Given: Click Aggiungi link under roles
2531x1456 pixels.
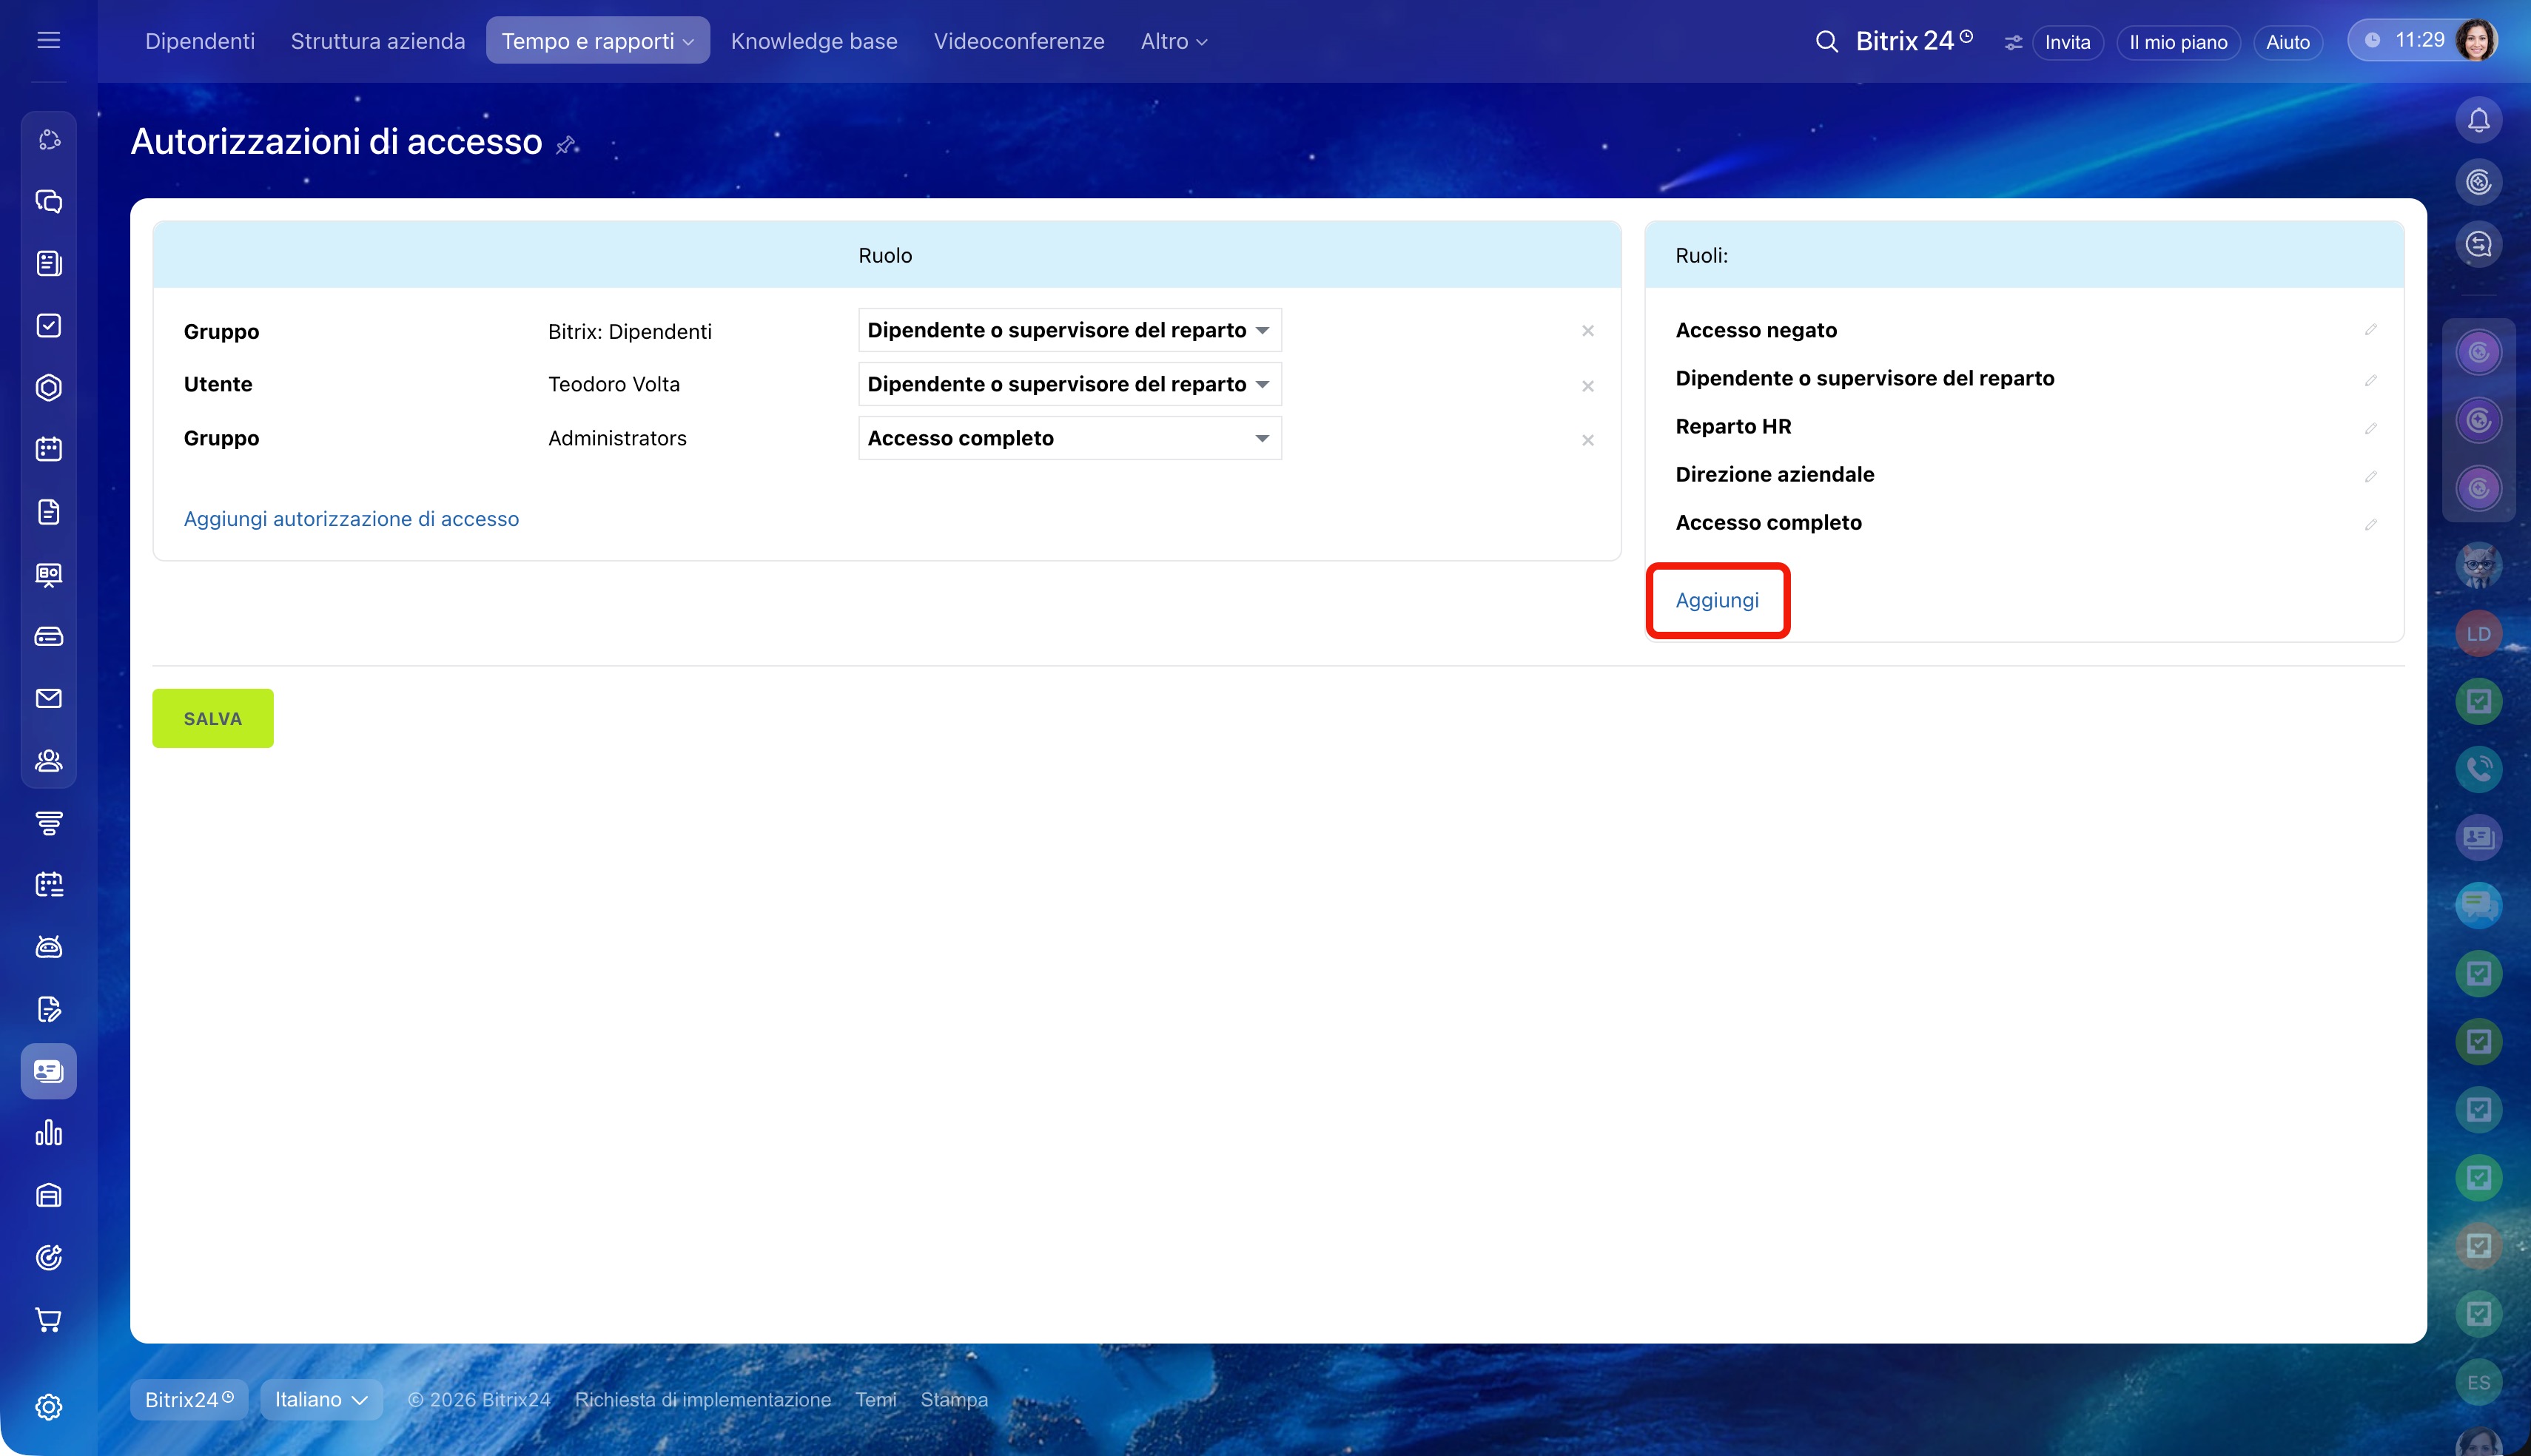Looking at the screenshot, I should tap(1716, 600).
